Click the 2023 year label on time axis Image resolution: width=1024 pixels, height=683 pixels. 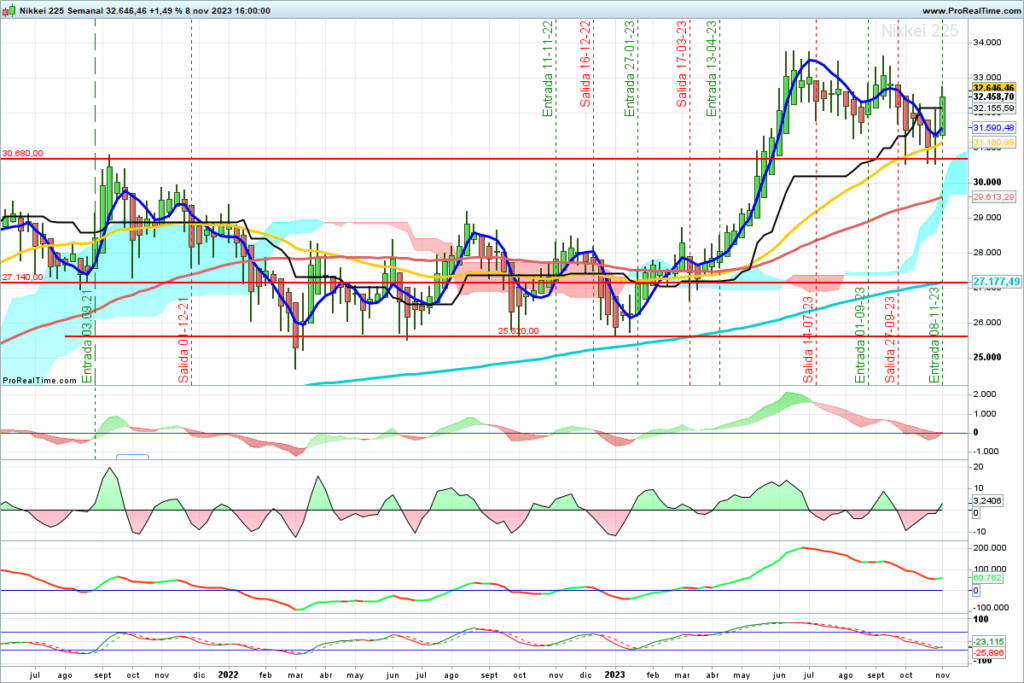[x=614, y=675]
